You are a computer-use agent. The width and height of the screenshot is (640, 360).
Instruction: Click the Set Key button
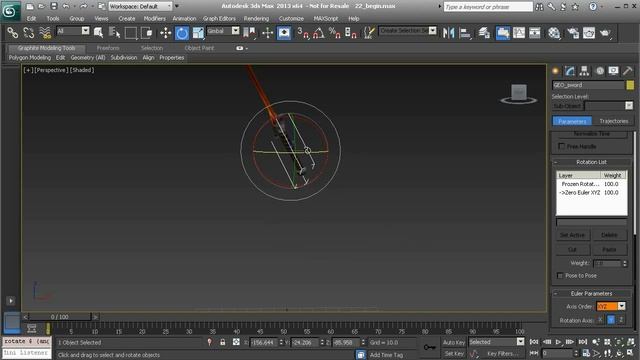pyautogui.click(x=454, y=353)
